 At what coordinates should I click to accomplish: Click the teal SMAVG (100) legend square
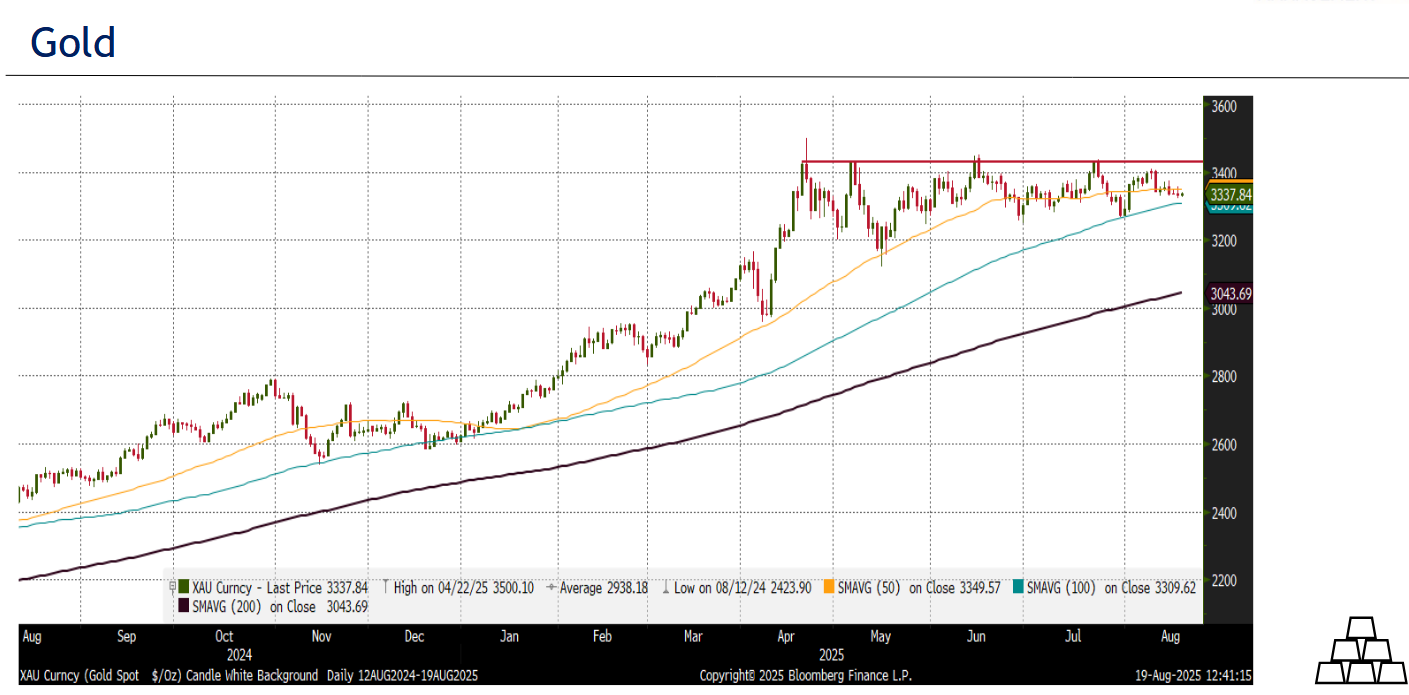[1019, 588]
